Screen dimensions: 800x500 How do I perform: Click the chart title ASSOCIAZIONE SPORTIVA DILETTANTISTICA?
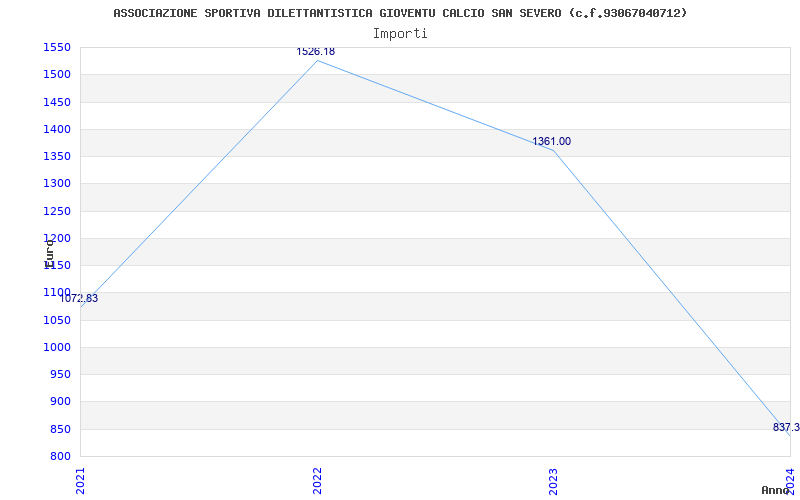[x=400, y=13]
